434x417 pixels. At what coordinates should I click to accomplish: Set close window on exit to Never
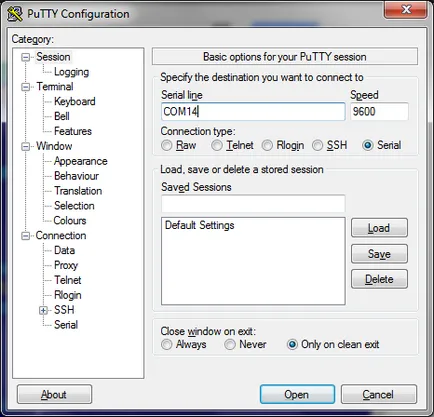pyautogui.click(x=230, y=344)
